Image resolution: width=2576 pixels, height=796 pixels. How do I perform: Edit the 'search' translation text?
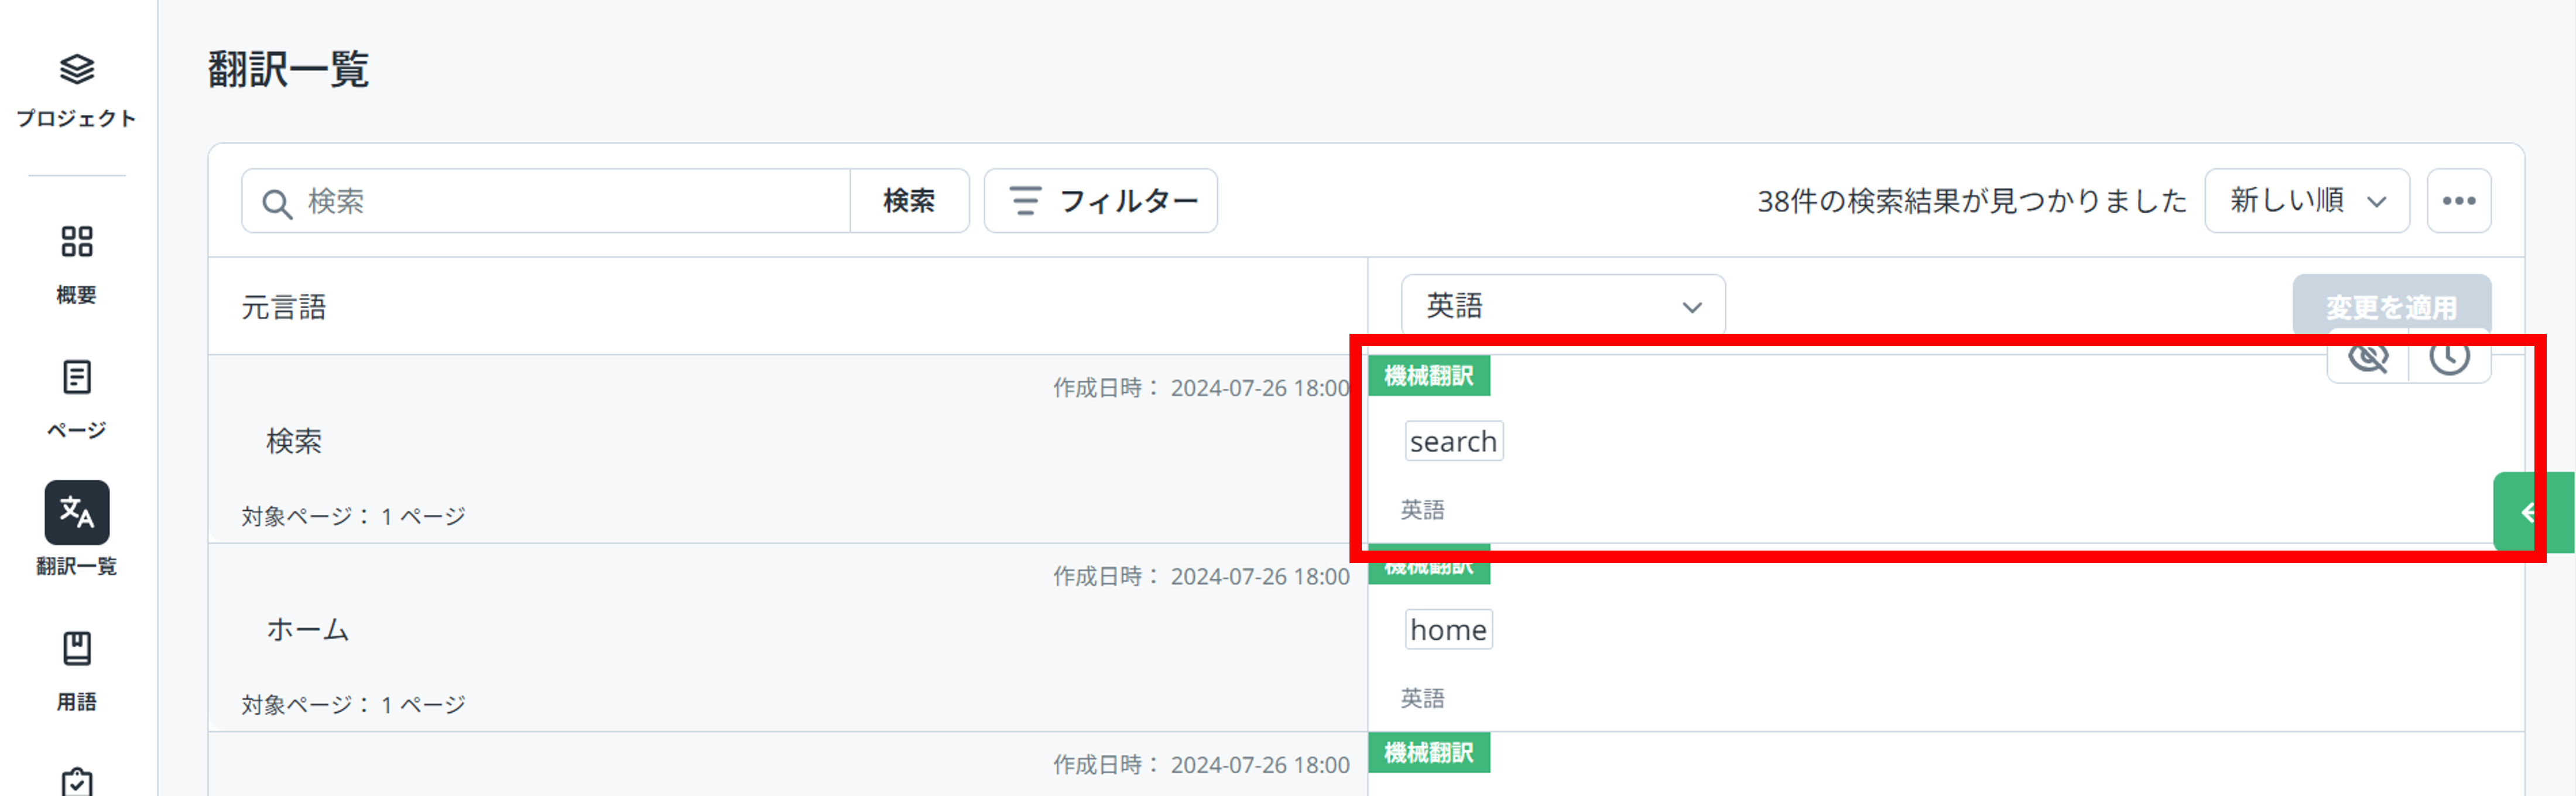point(1454,441)
